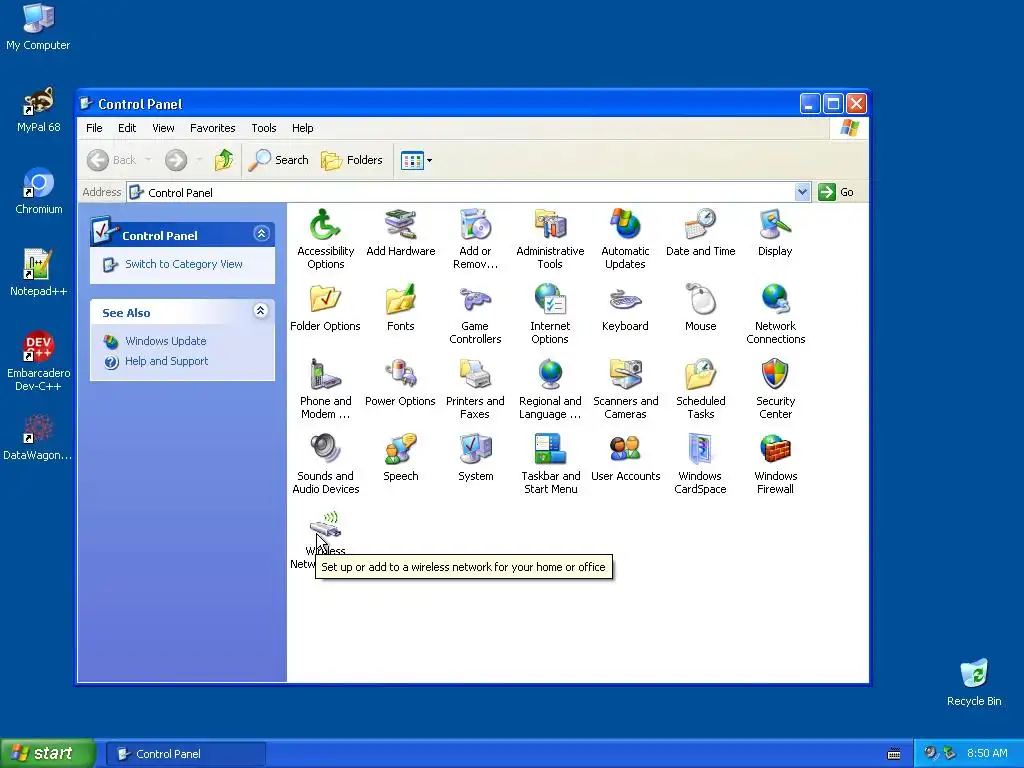The width and height of the screenshot is (1024, 768).
Task: Click the Back toolbar button
Action: 112,160
